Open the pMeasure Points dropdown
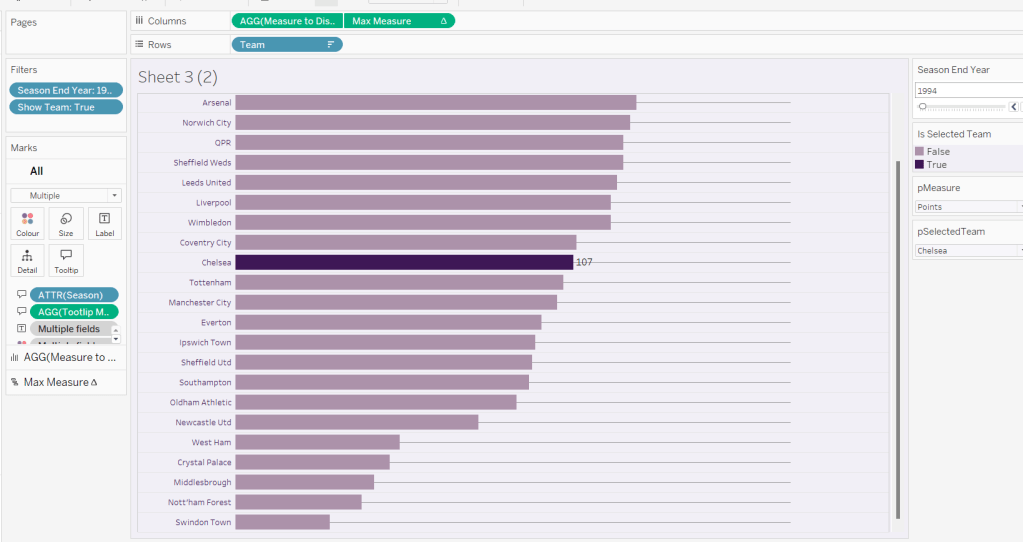1023x542 pixels. point(1018,207)
